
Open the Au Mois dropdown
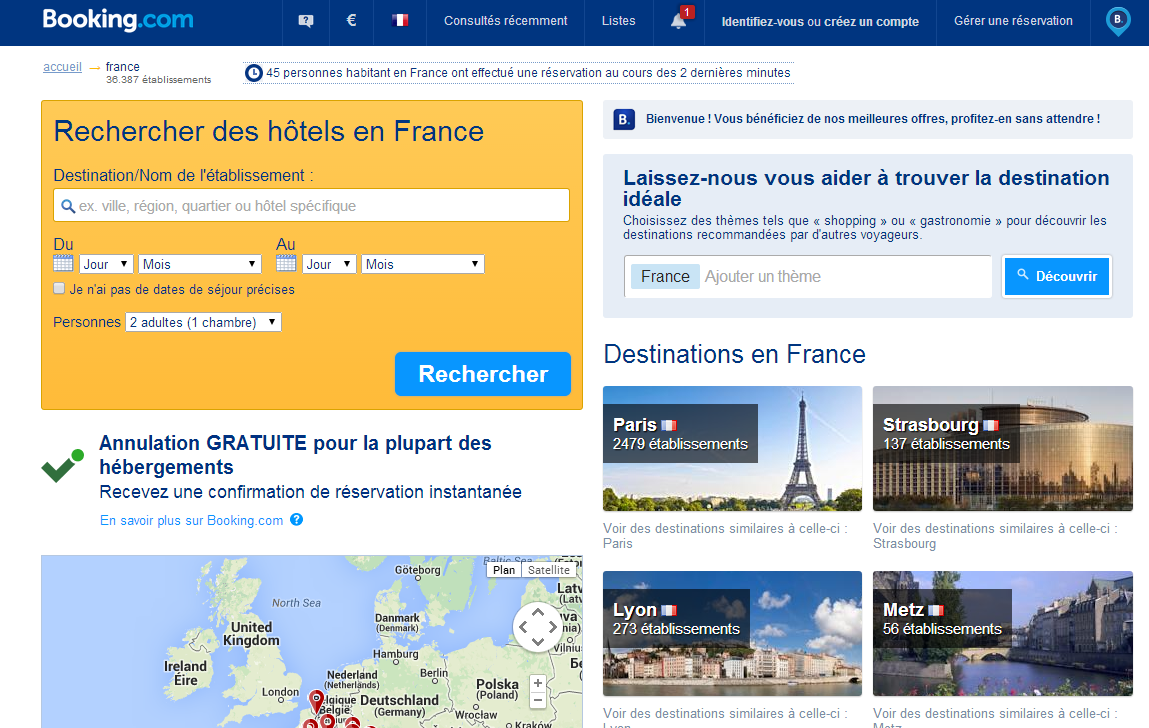(423, 264)
